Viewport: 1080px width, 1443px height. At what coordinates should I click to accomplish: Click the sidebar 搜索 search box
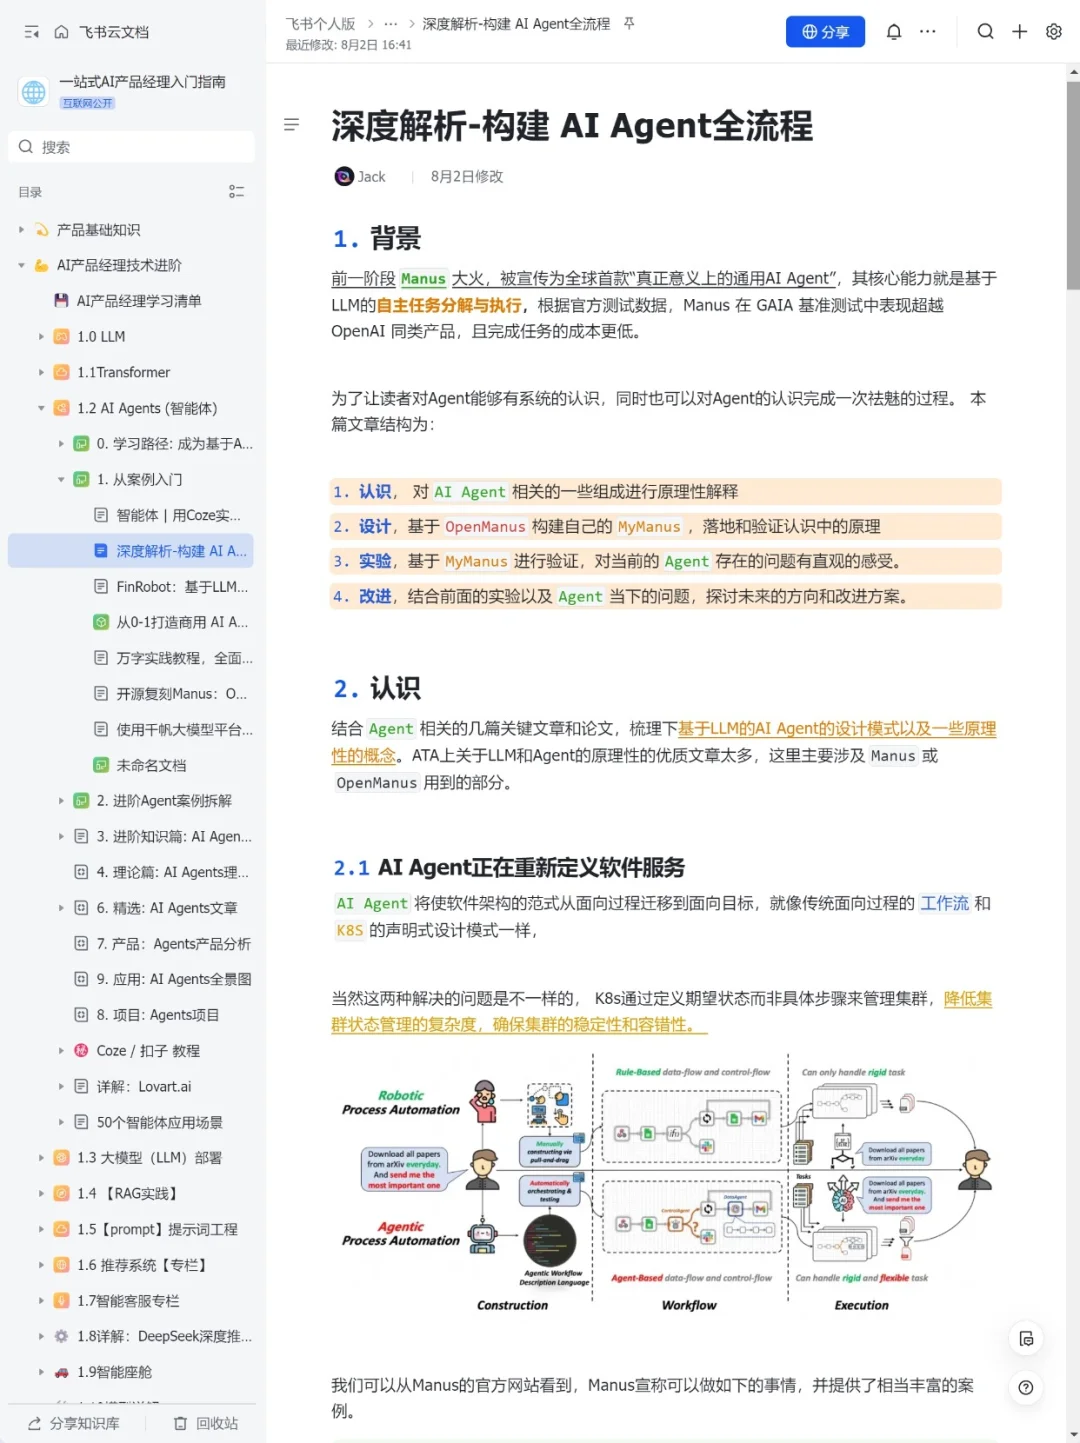click(x=130, y=146)
